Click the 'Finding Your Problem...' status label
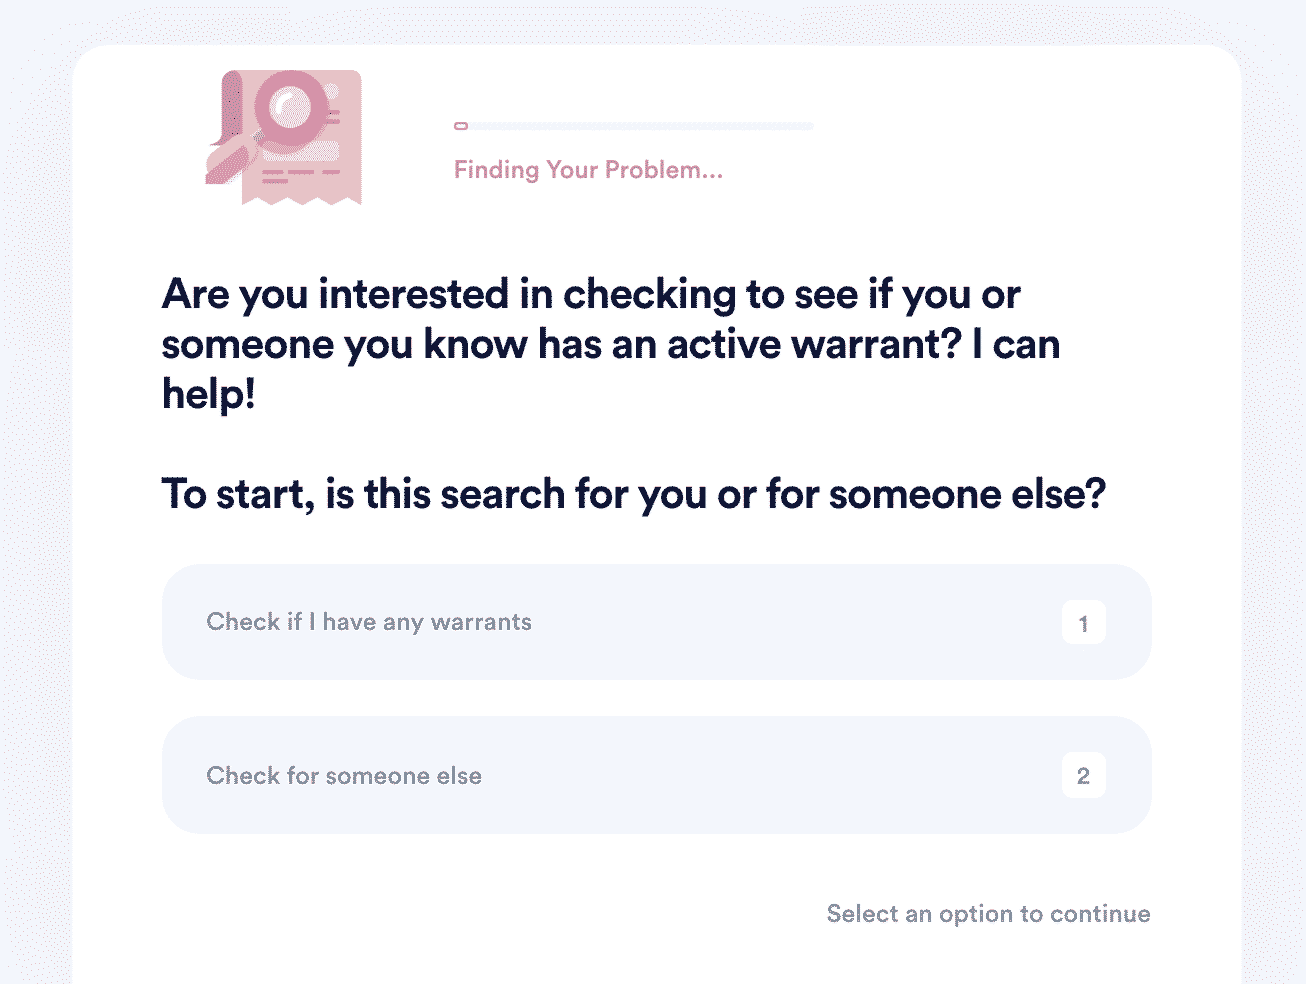Viewport: 1306px width, 984px height. click(x=588, y=170)
